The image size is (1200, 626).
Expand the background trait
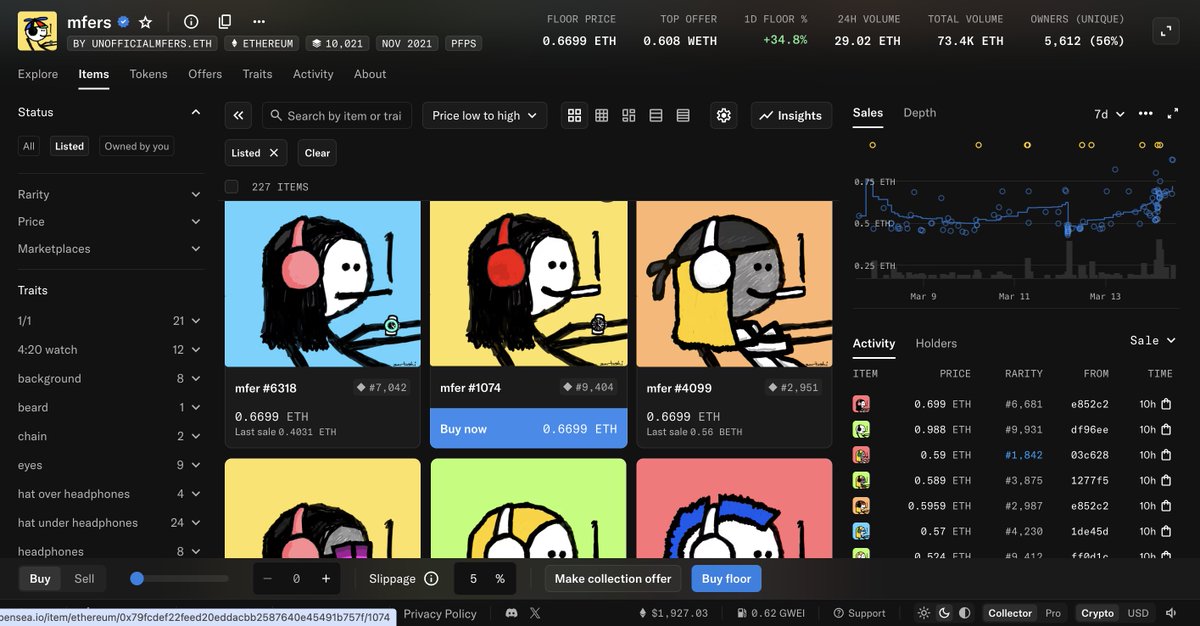tap(110, 379)
